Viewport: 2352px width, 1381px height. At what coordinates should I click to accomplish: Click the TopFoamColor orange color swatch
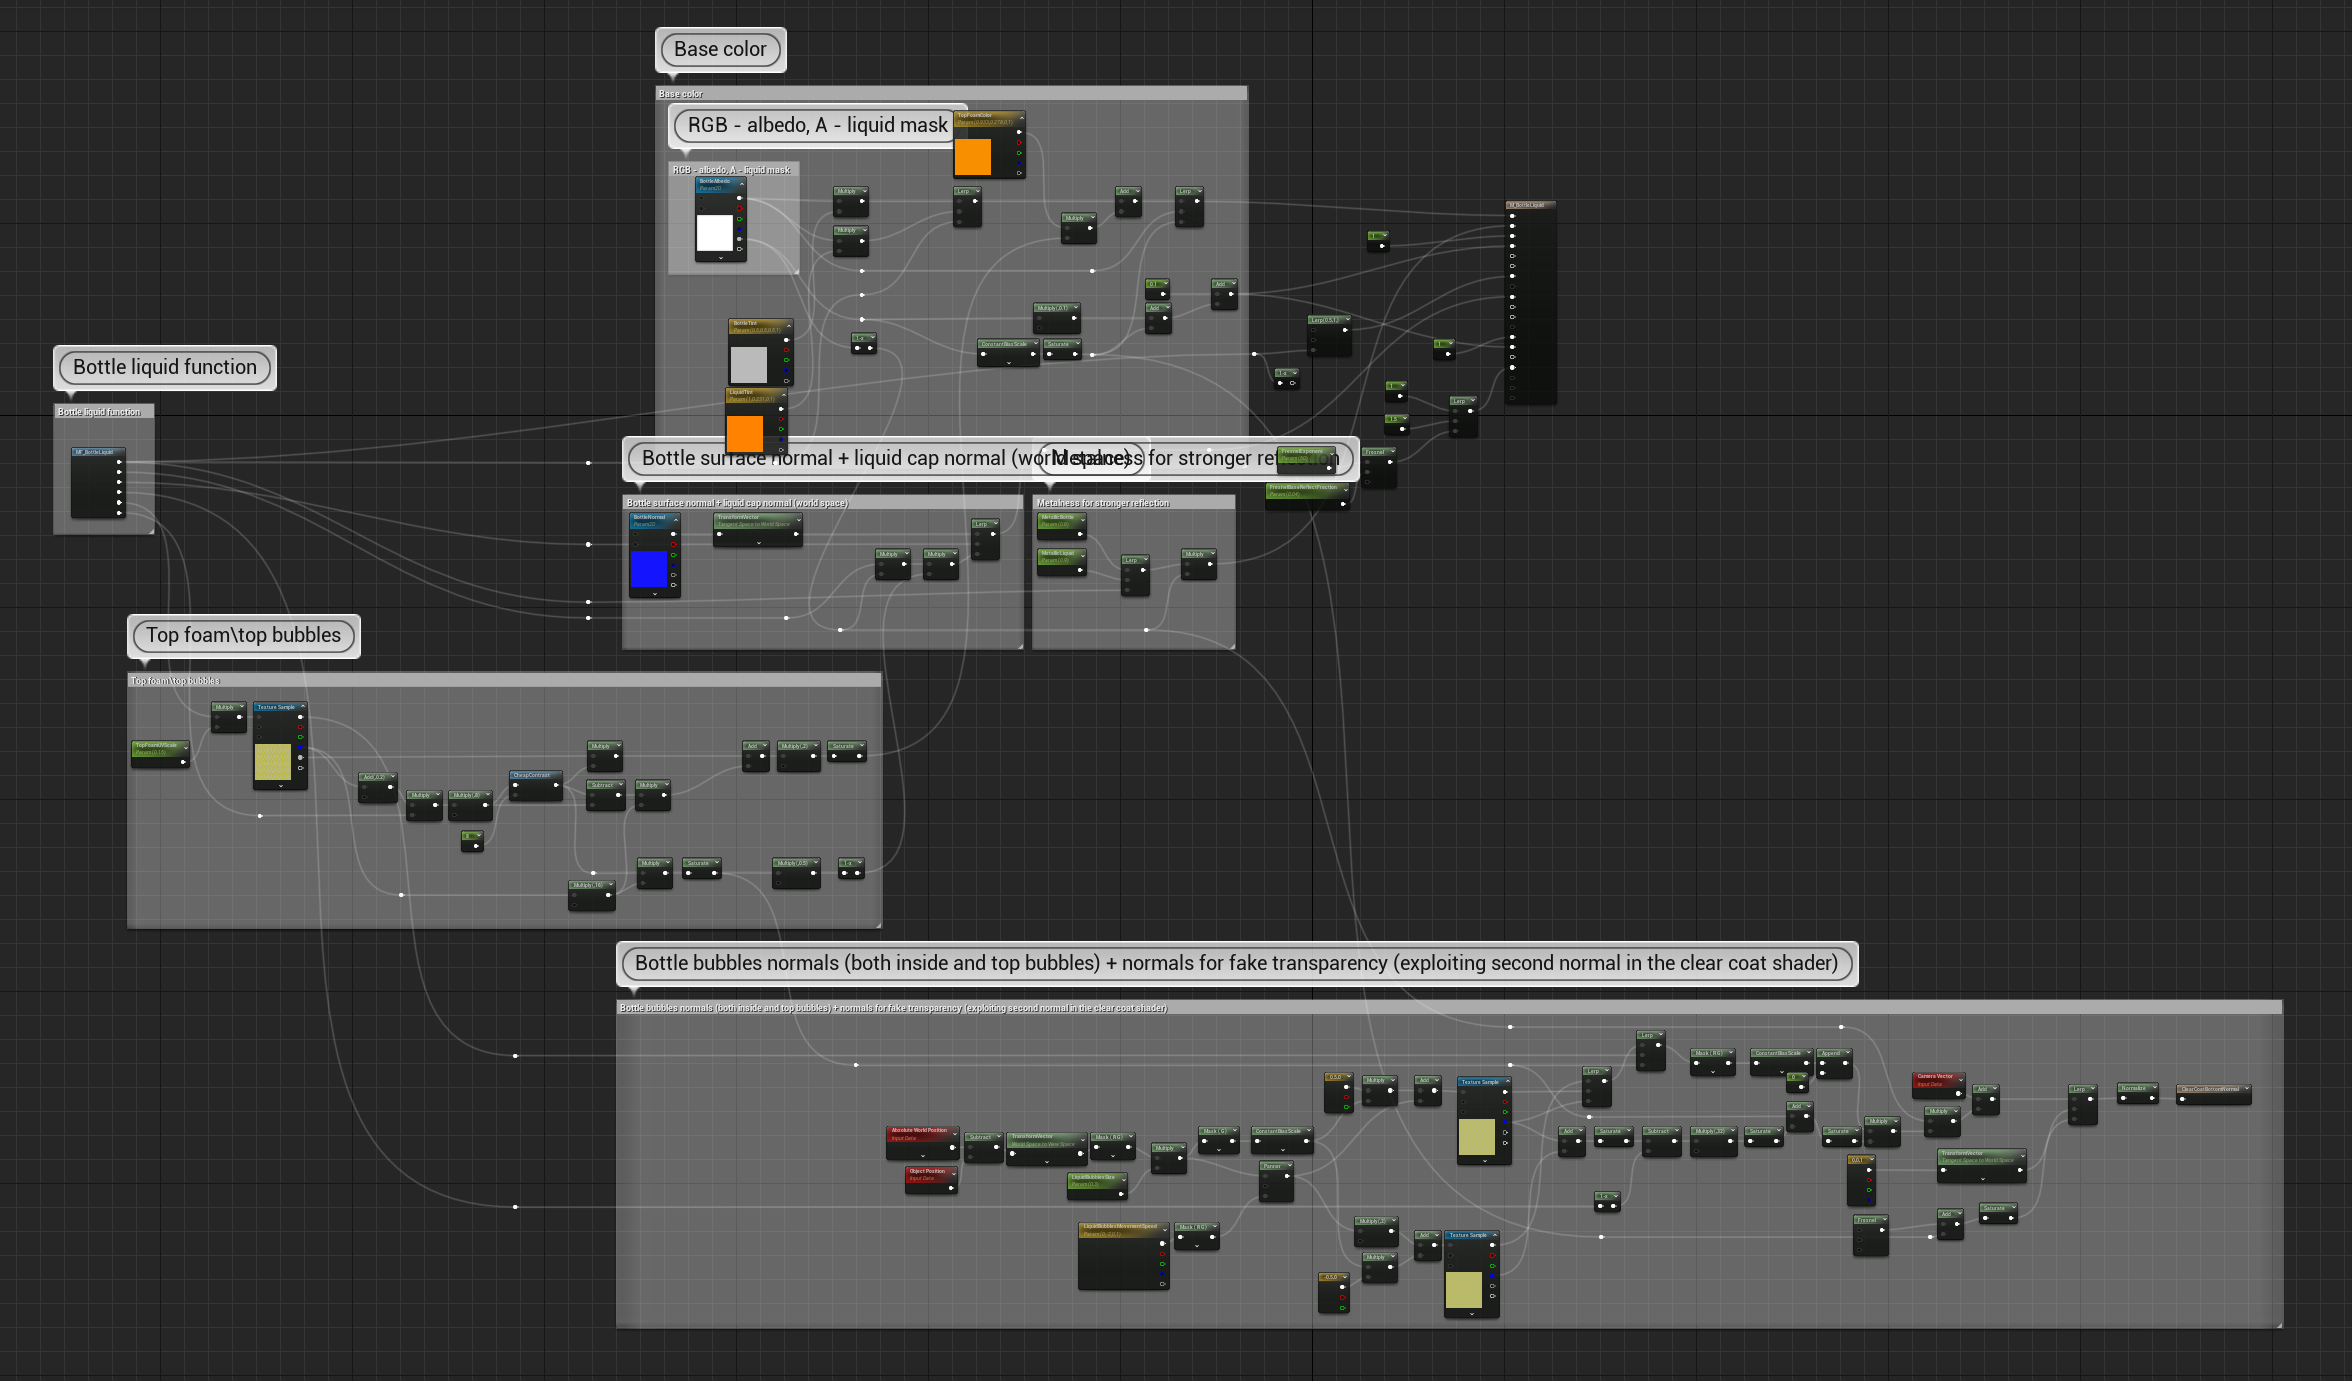972,157
